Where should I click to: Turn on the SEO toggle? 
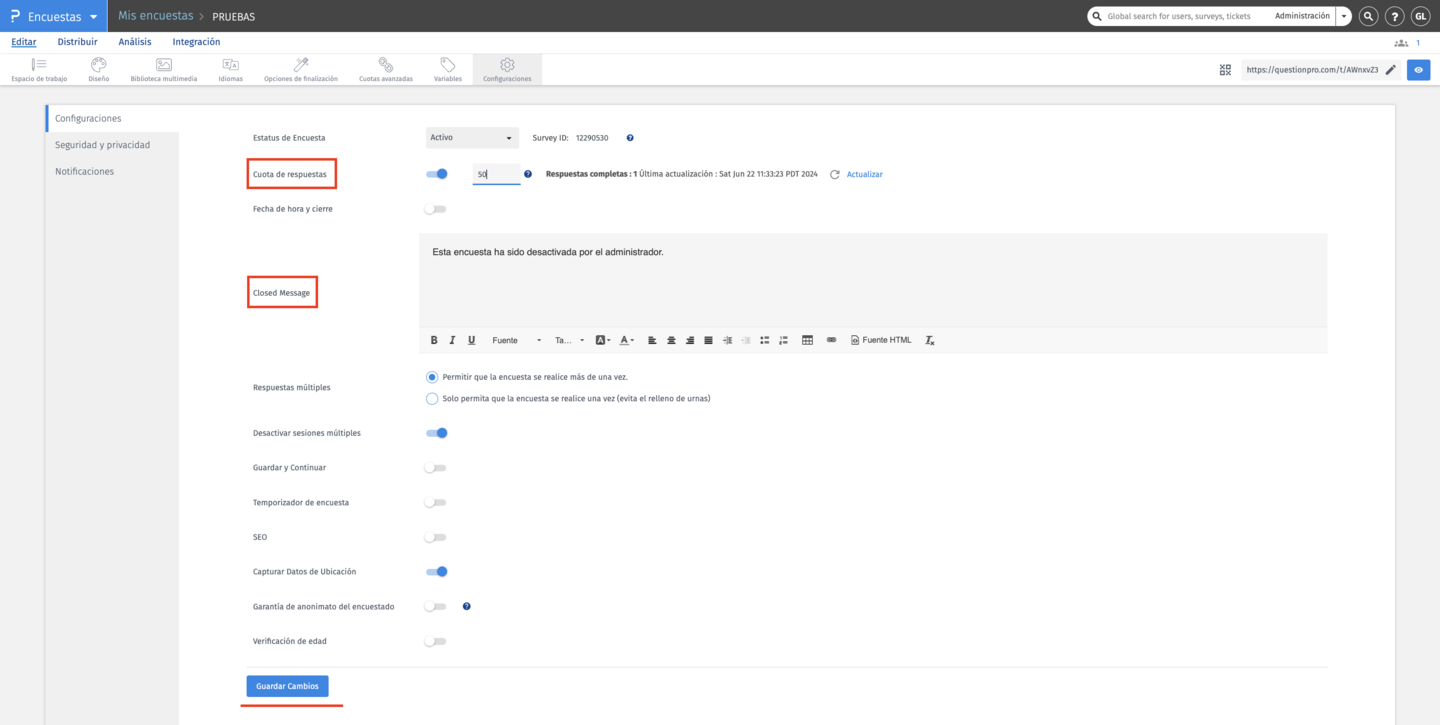(x=435, y=537)
